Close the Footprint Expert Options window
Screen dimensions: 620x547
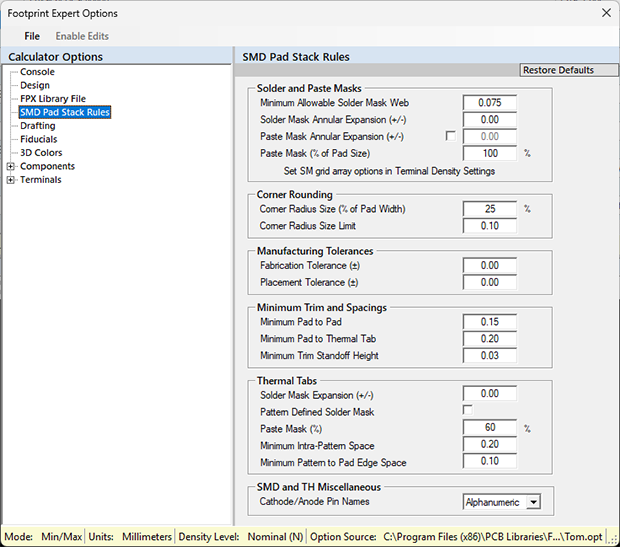(603, 13)
